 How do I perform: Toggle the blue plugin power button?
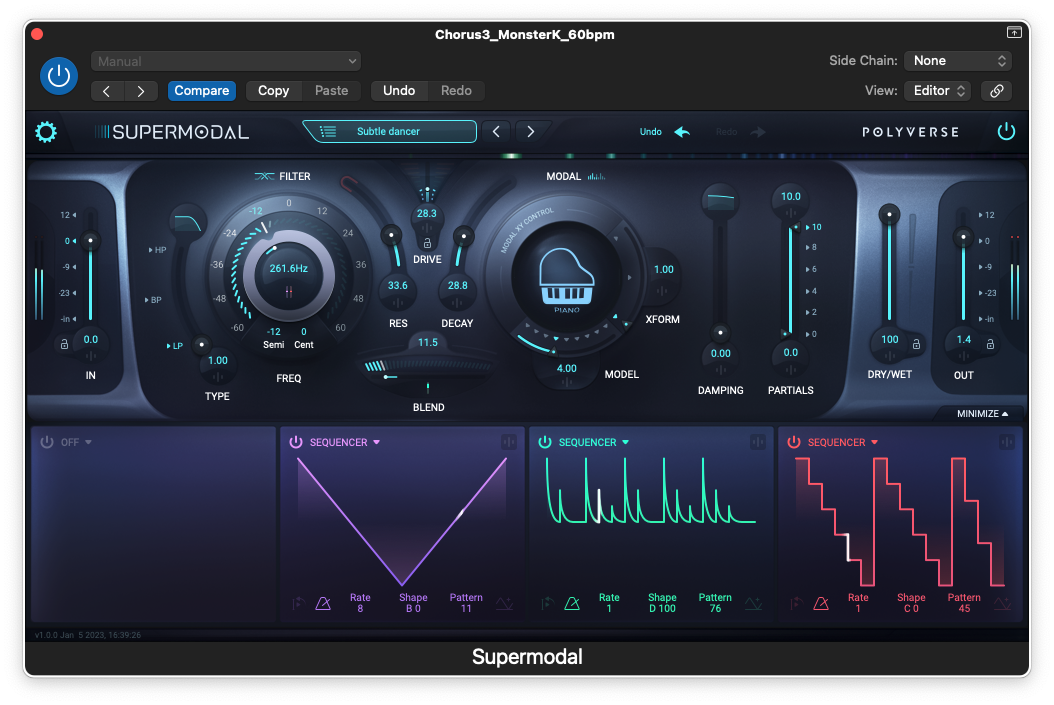[59, 76]
